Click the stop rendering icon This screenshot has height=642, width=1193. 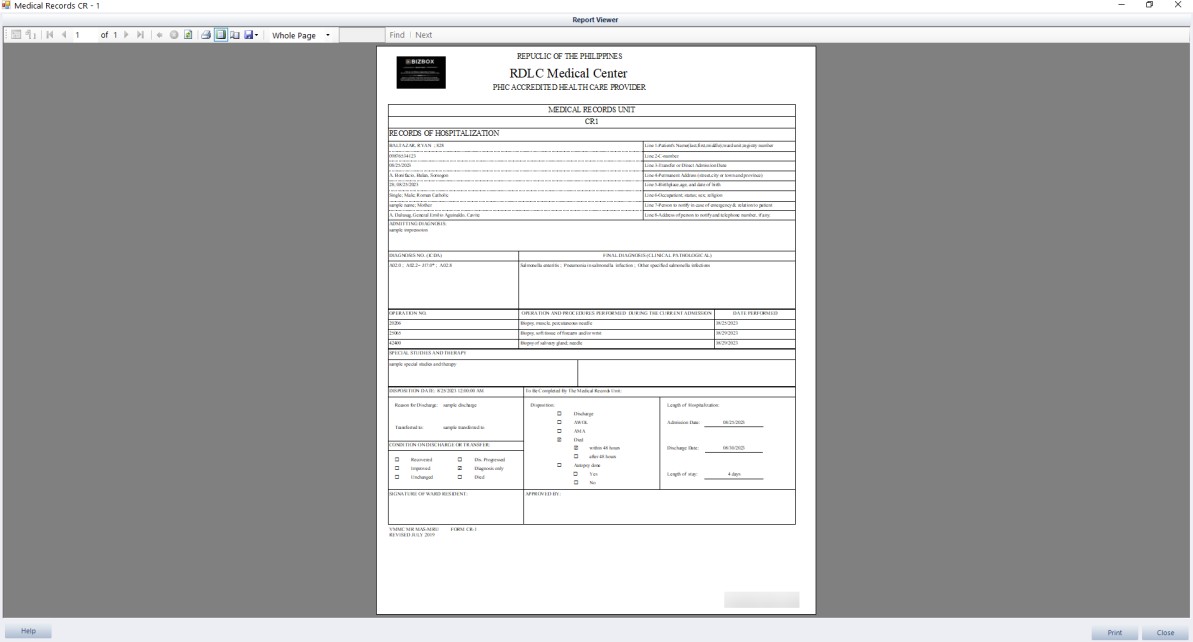175,35
